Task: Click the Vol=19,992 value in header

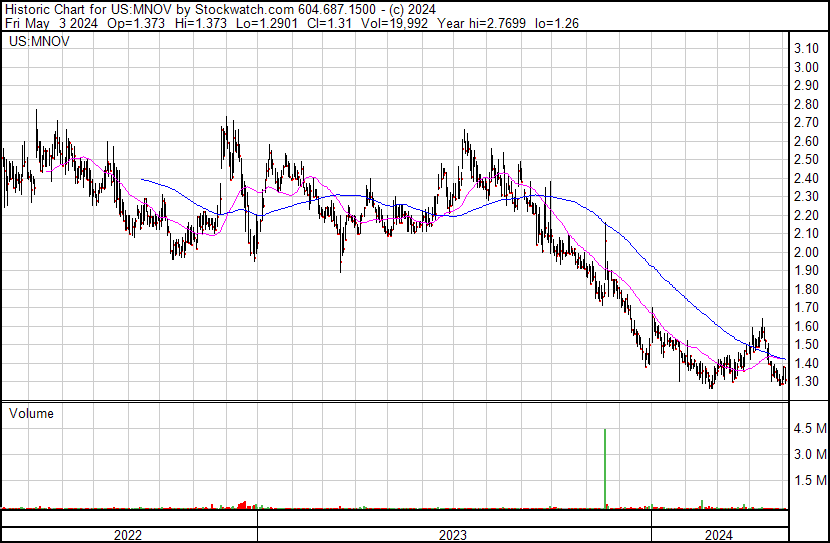Action: [x=394, y=23]
